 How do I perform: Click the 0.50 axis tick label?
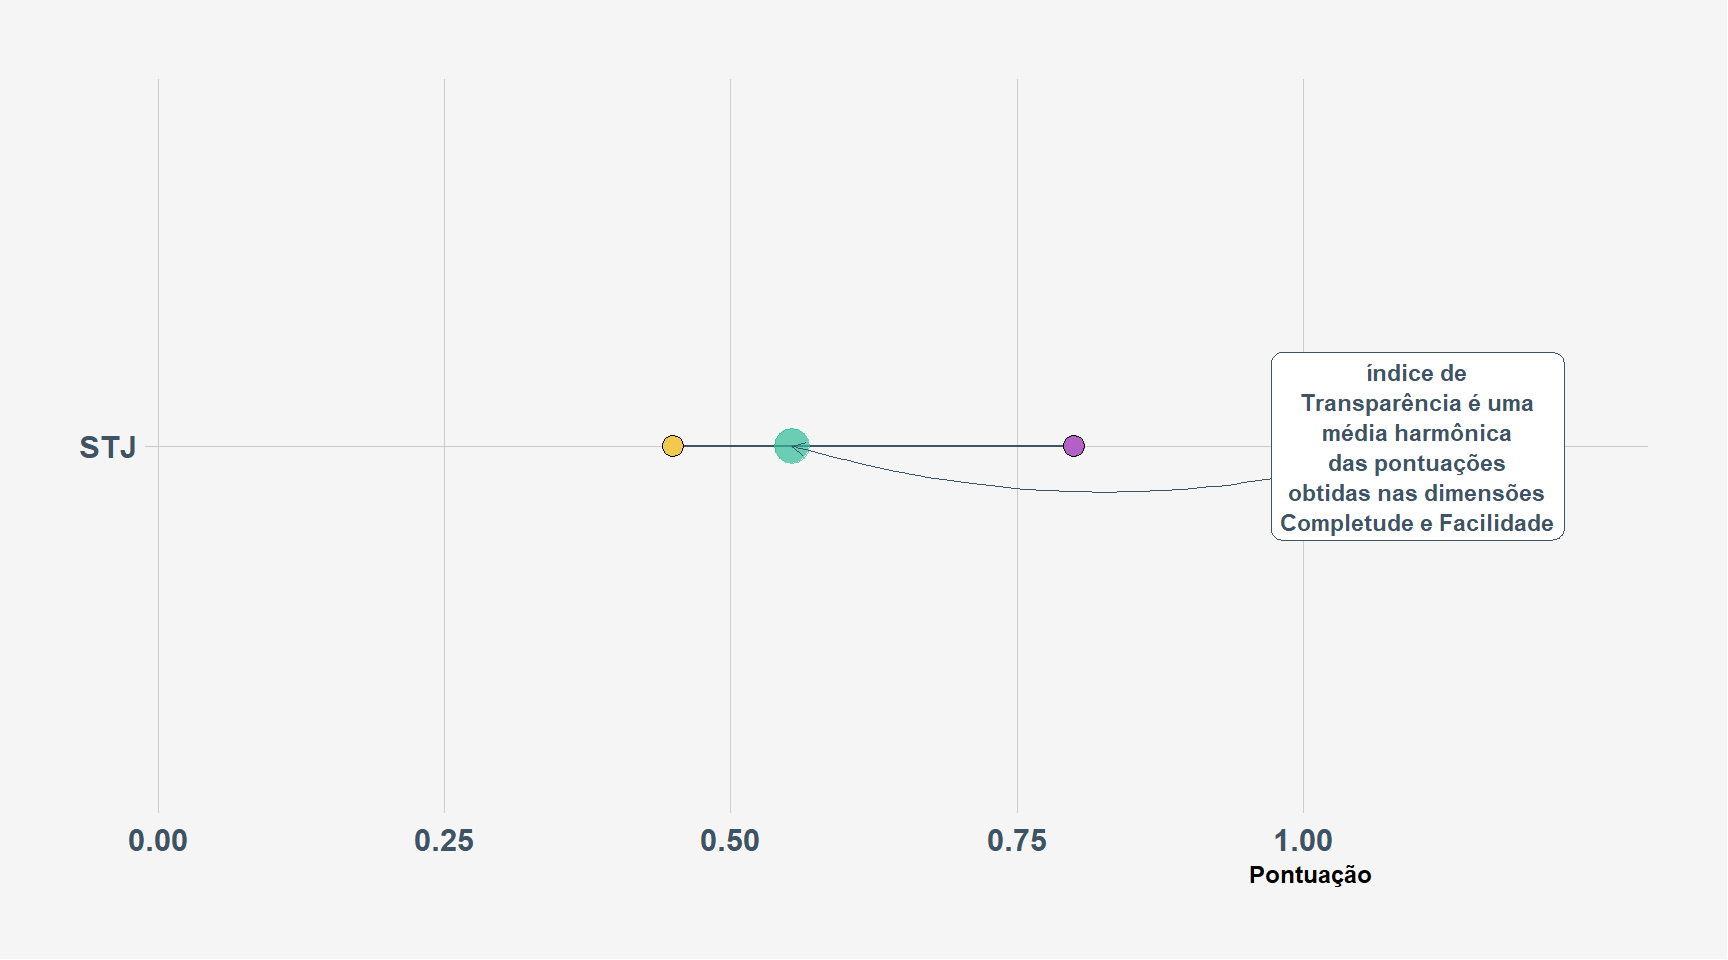click(730, 841)
